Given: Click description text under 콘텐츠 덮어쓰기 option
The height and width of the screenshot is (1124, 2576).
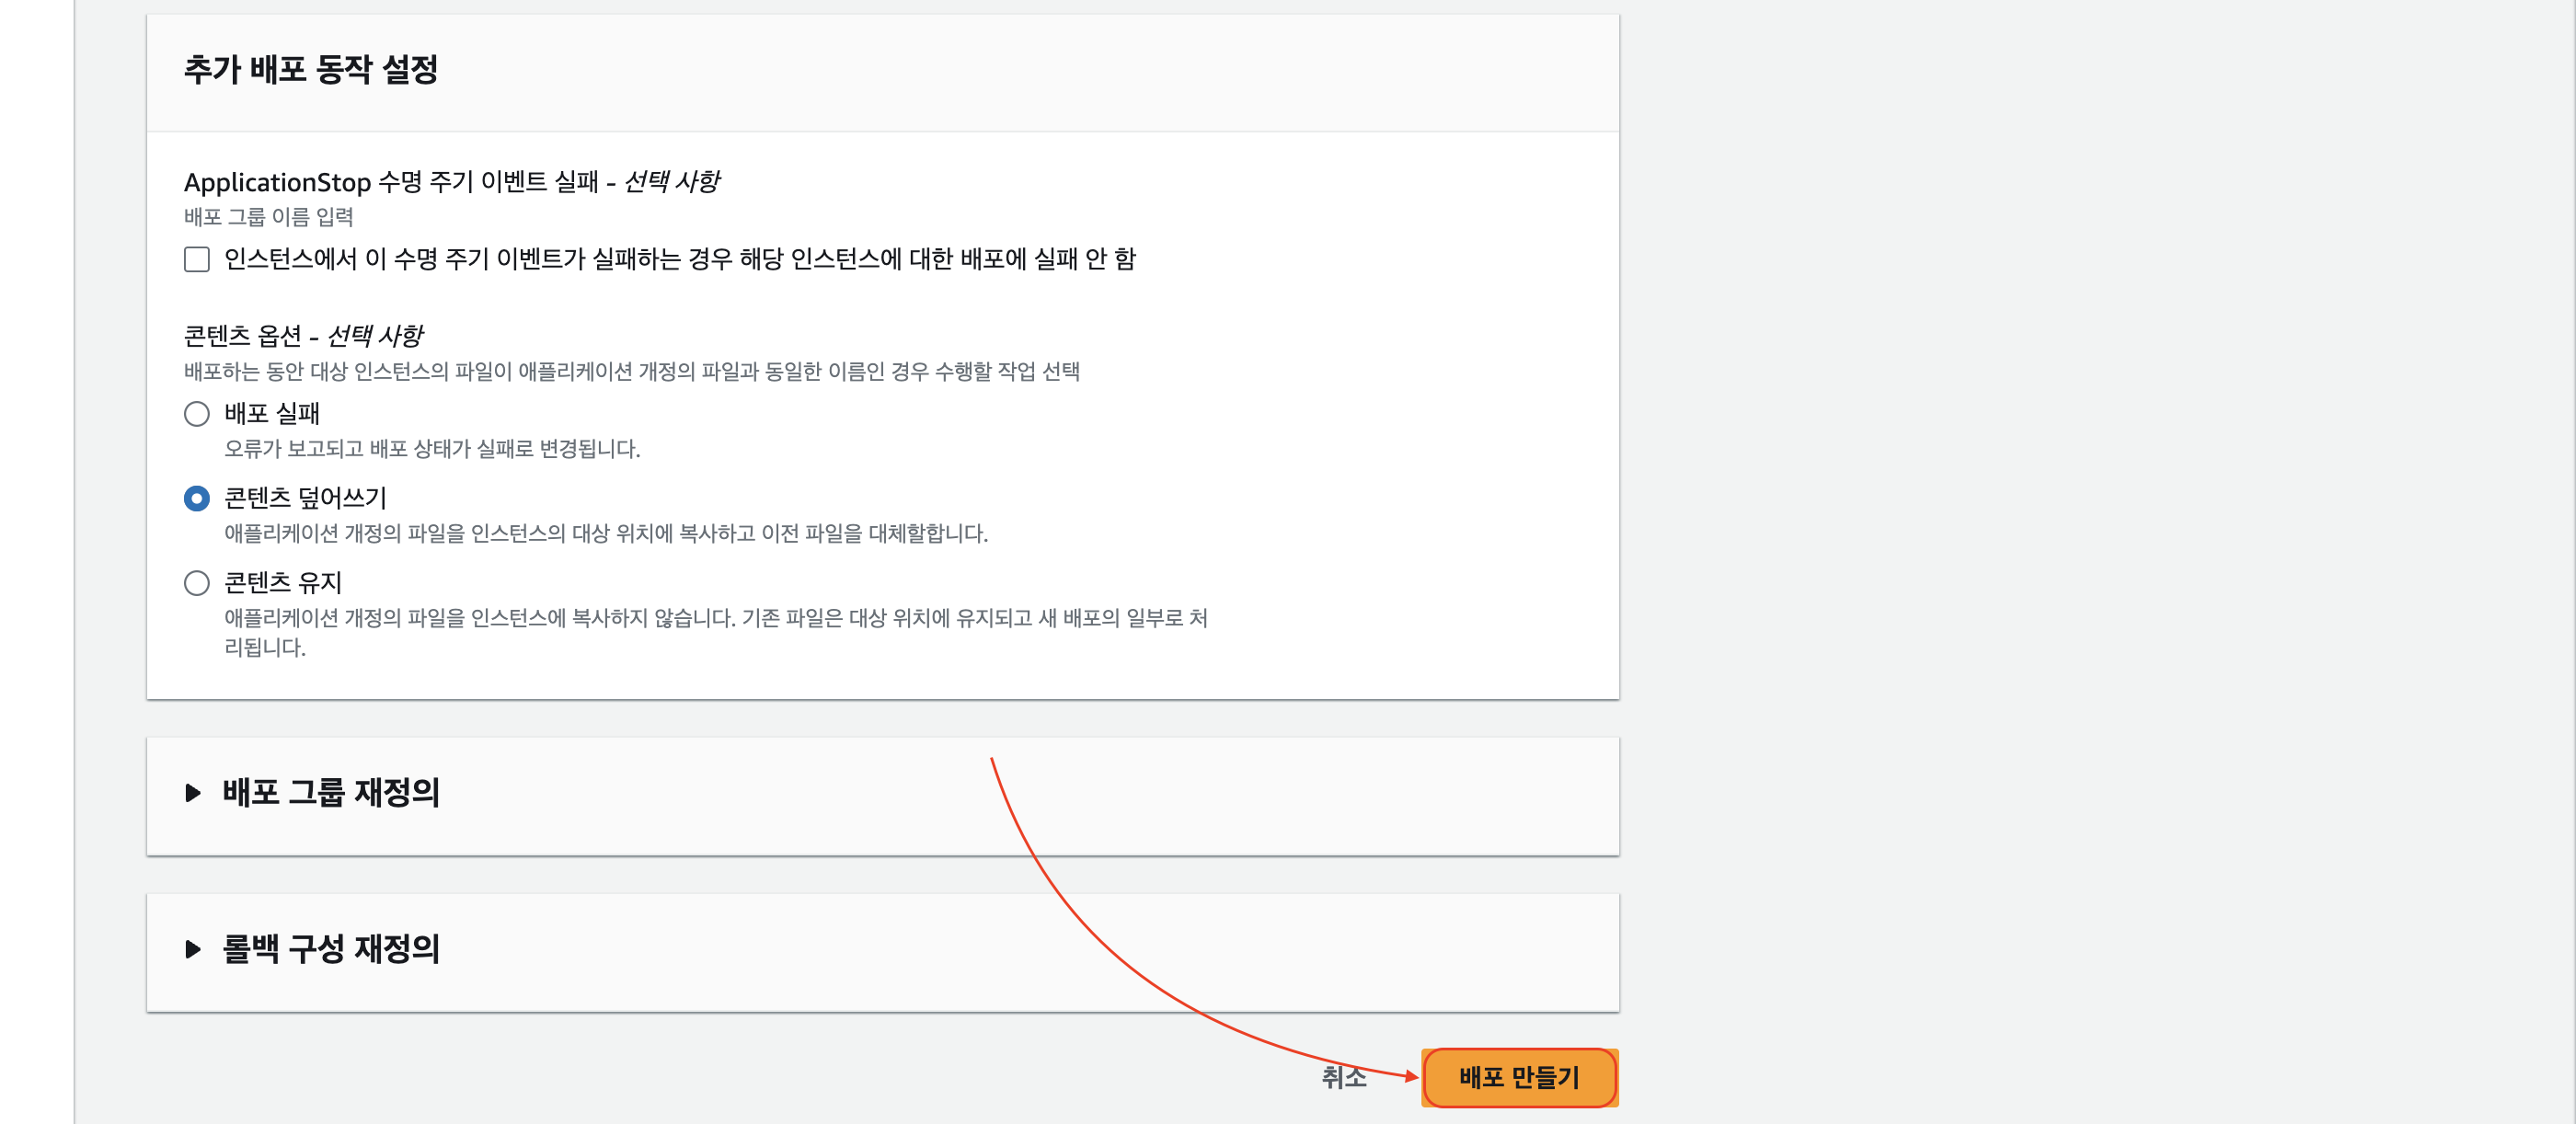Looking at the screenshot, I should click(605, 534).
